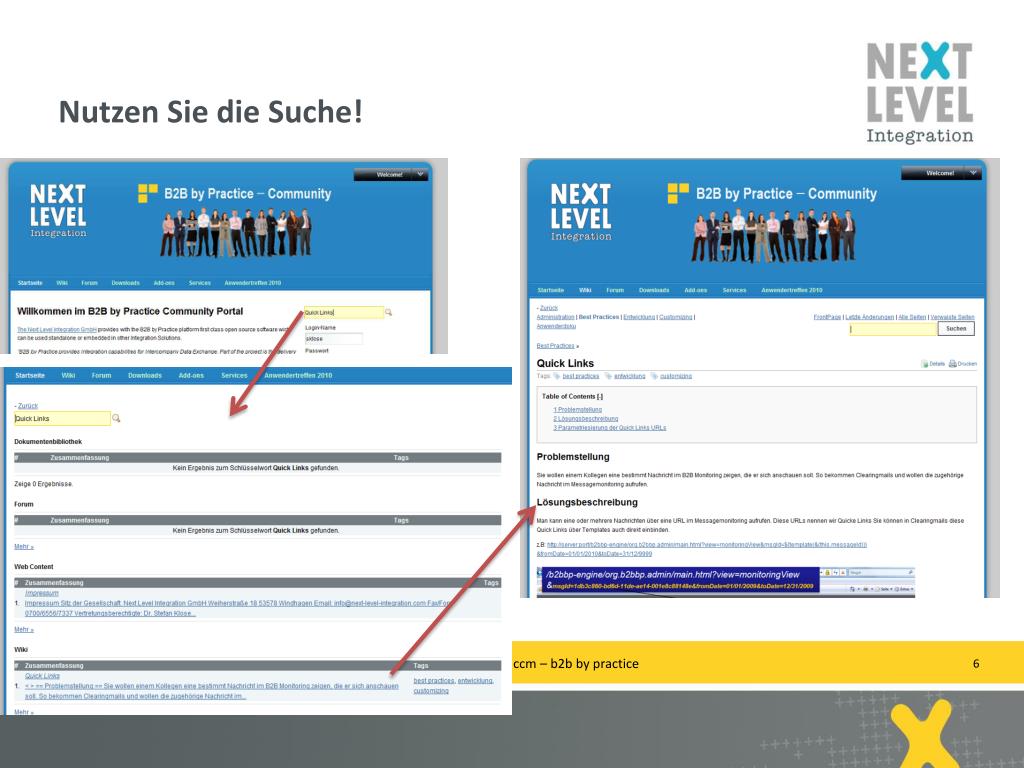This screenshot has width=1024, height=768.
Task: Click Next Level Integration logo in top-left portal screenshot
Action: (x=58, y=211)
